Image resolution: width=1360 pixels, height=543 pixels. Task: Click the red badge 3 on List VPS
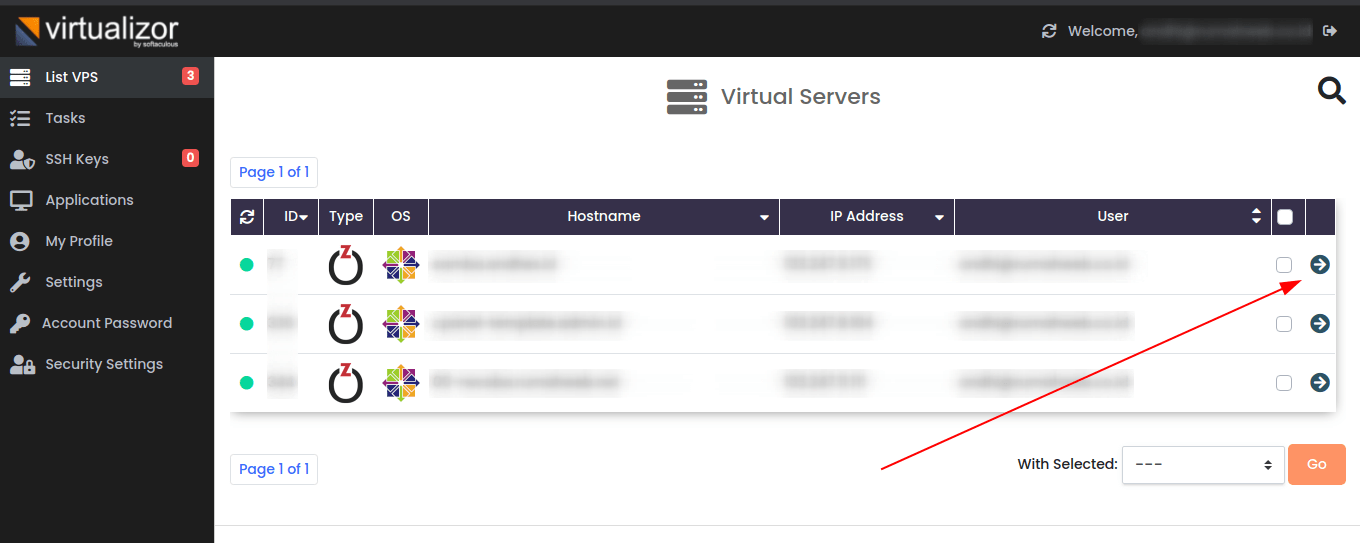pyautogui.click(x=190, y=76)
